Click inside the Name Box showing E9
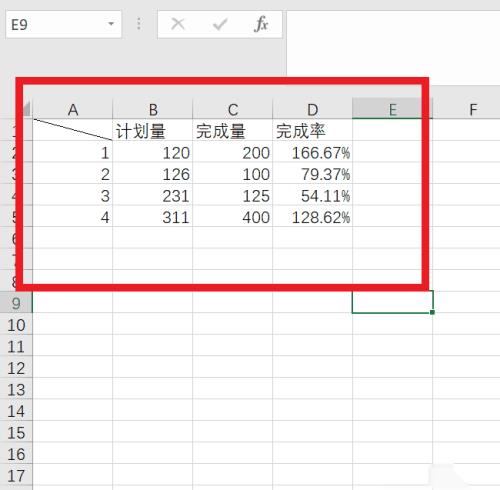Image resolution: width=500 pixels, height=490 pixels. tap(57, 25)
